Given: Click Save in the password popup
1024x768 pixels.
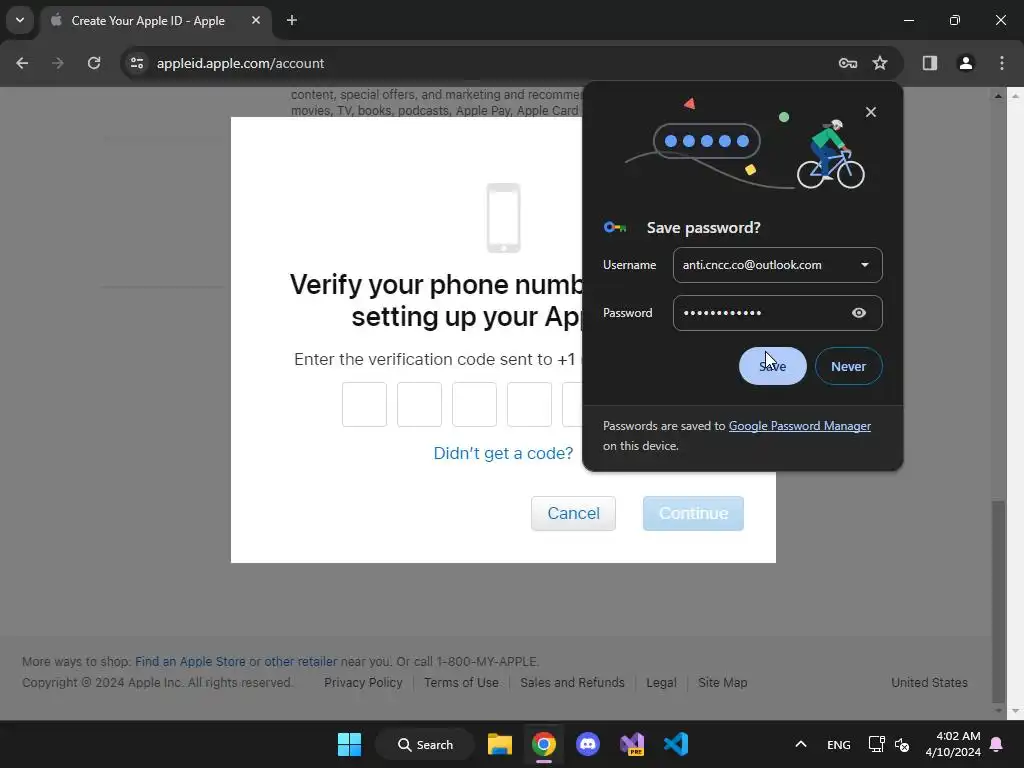Looking at the screenshot, I should coord(773,366).
